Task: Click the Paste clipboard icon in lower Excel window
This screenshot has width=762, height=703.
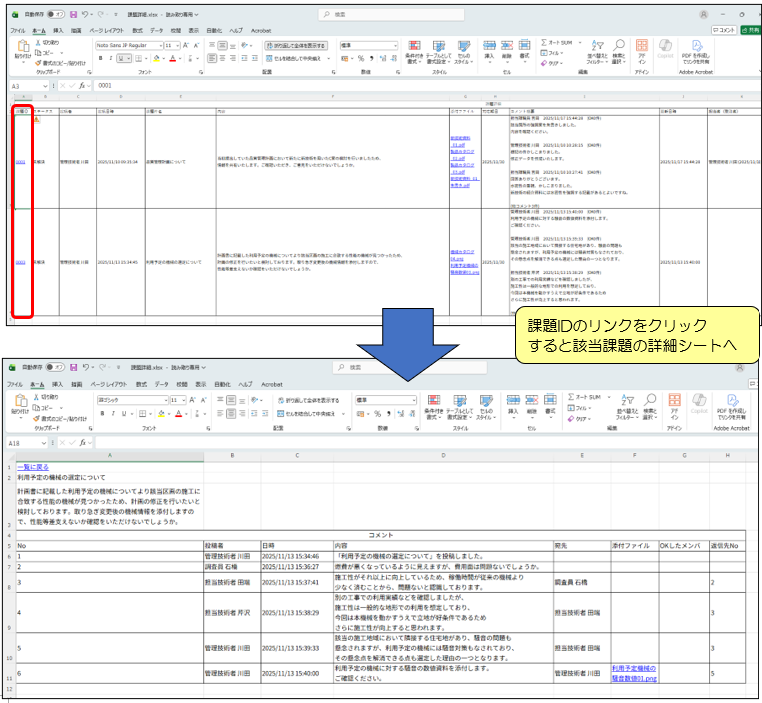Action: tap(20, 403)
